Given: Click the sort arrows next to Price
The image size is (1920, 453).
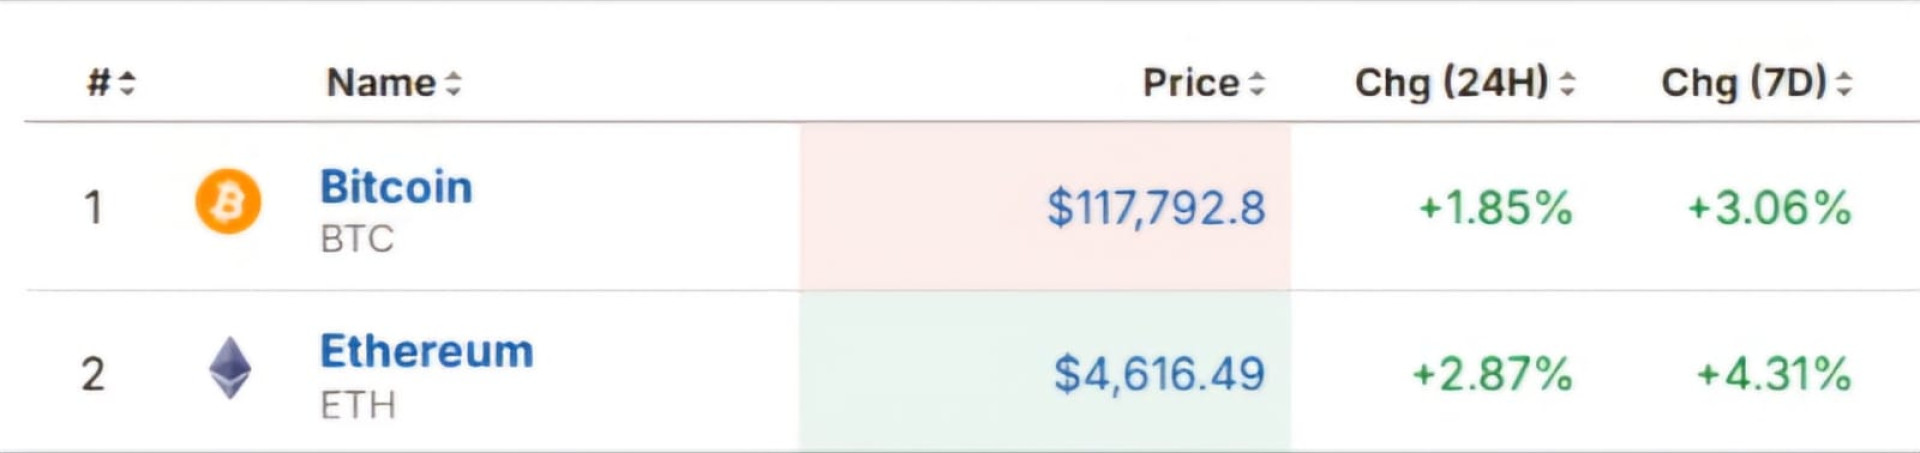Looking at the screenshot, I should click(x=1257, y=83).
